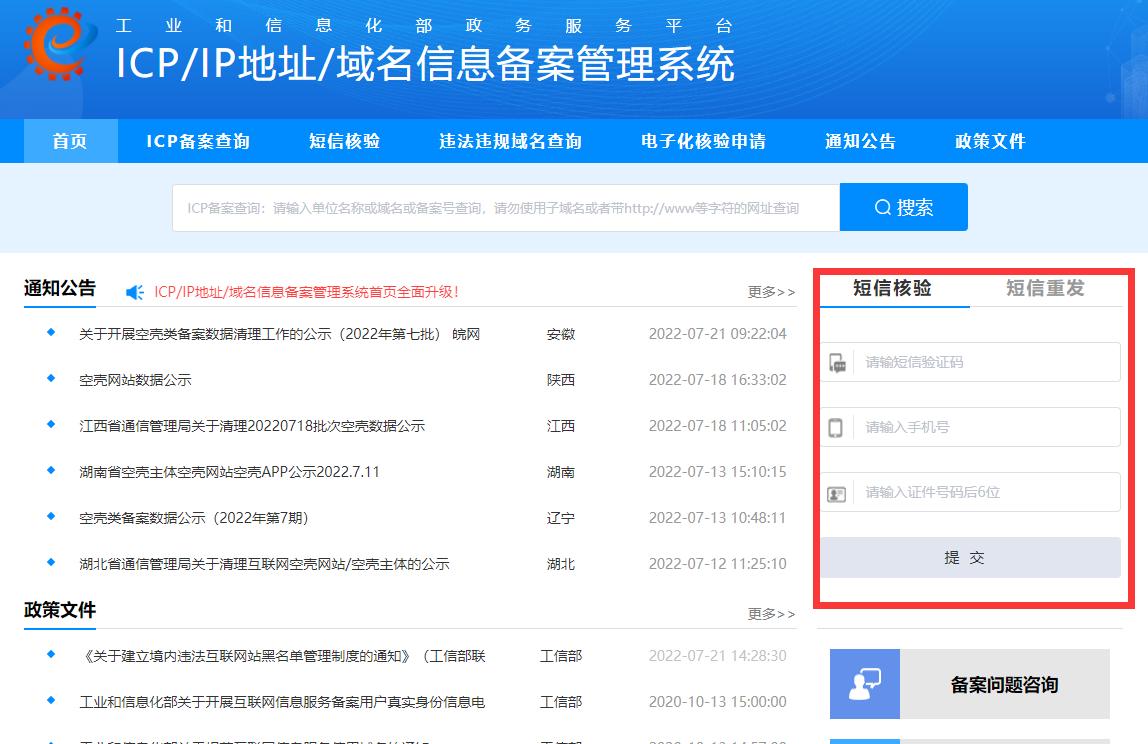1148x744 pixels.
Task: Open ICP备案查询 from the navigation
Action: point(198,142)
